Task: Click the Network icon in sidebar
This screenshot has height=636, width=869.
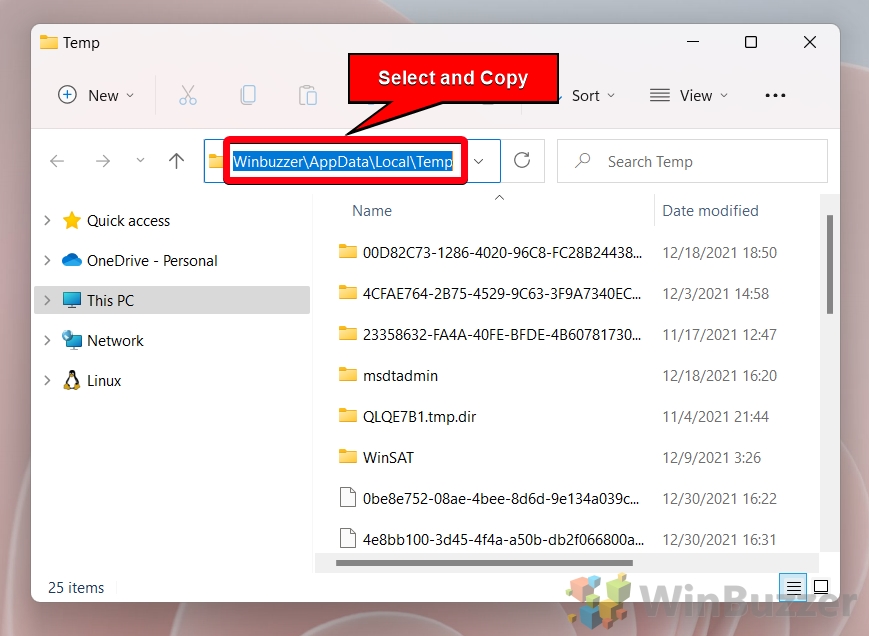Action: click(71, 340)
